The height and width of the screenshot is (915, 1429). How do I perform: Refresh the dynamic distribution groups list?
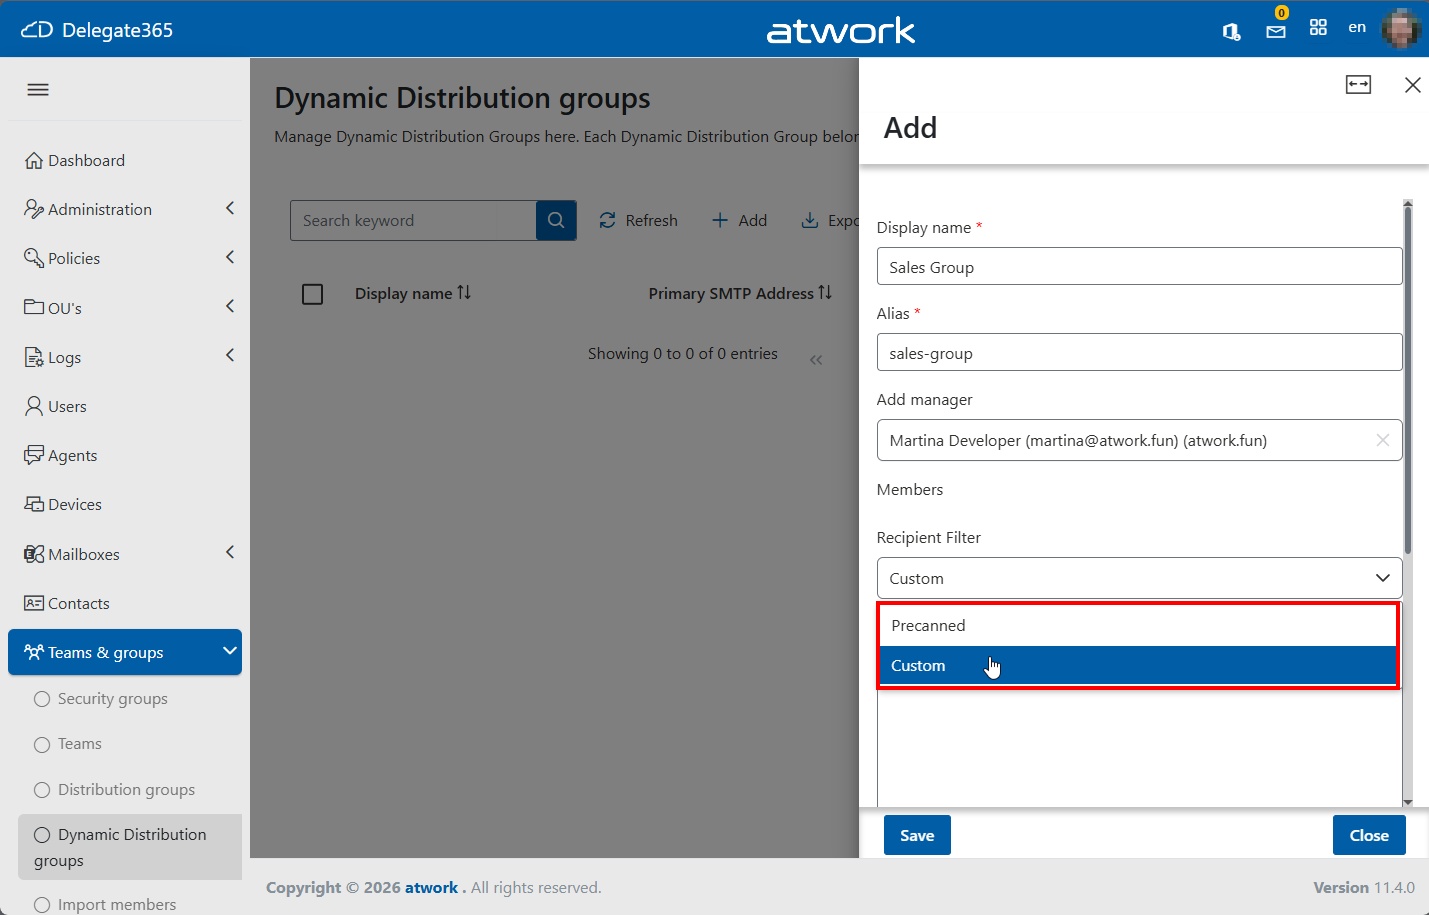(x=638, y=220)
